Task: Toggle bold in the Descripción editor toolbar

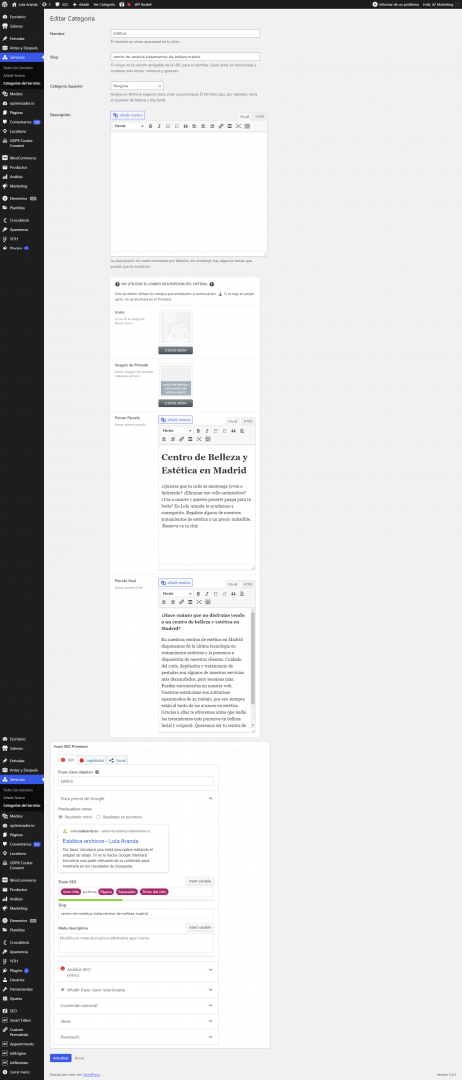Action: pos(151,126)
